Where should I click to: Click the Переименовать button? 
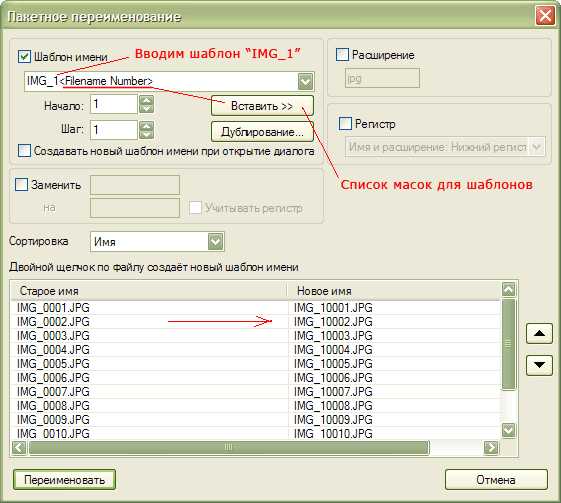64,480
